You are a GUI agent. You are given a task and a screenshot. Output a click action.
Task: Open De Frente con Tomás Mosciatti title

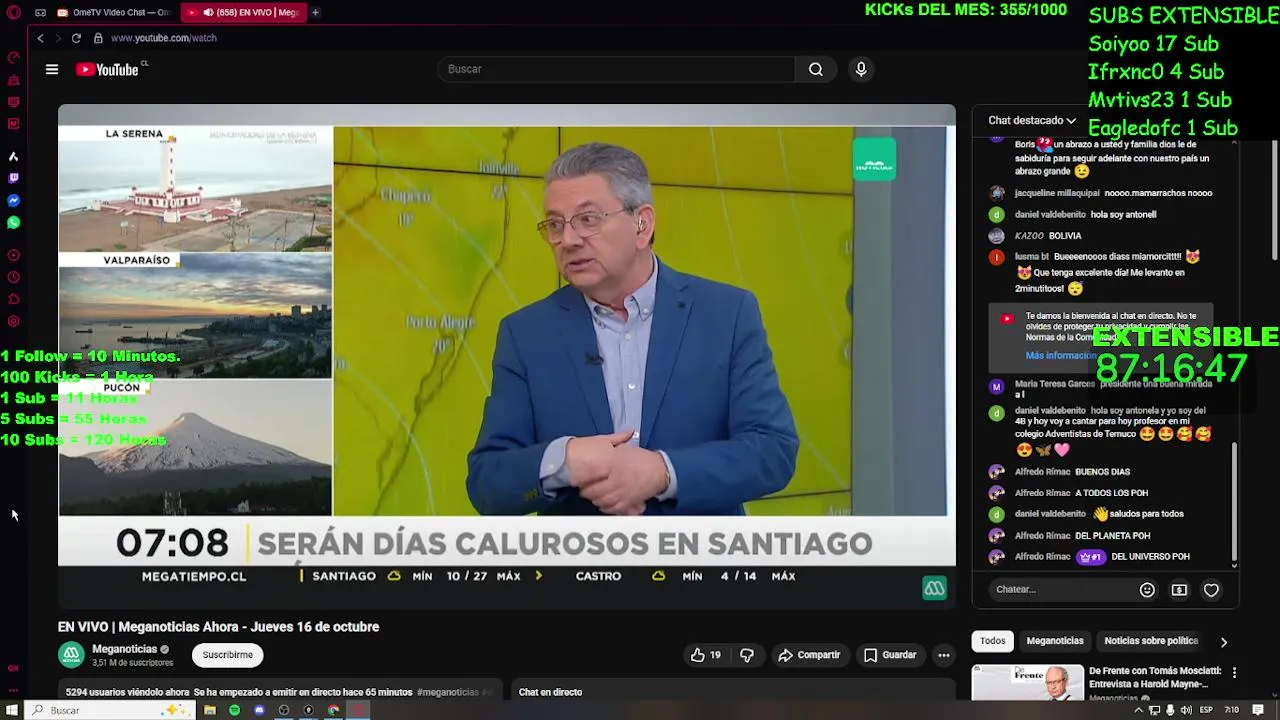1155,677
